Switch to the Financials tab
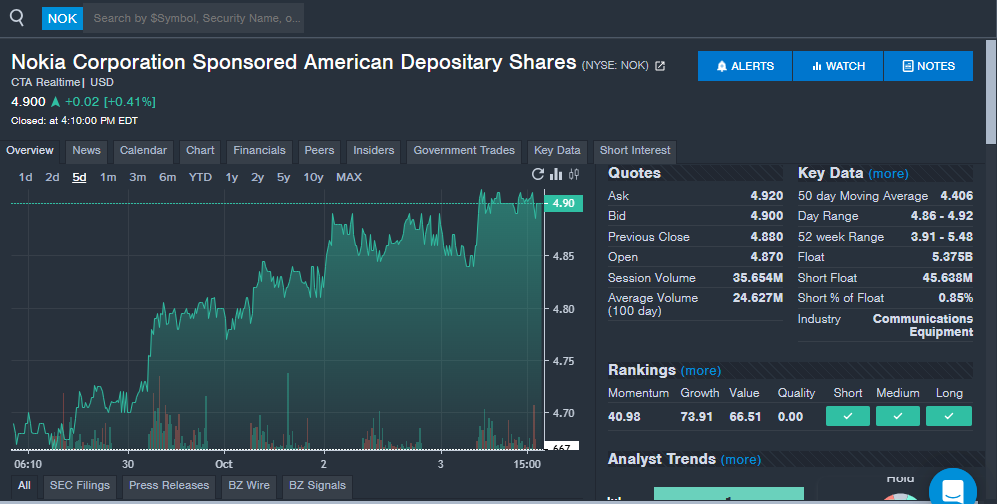 259,151
